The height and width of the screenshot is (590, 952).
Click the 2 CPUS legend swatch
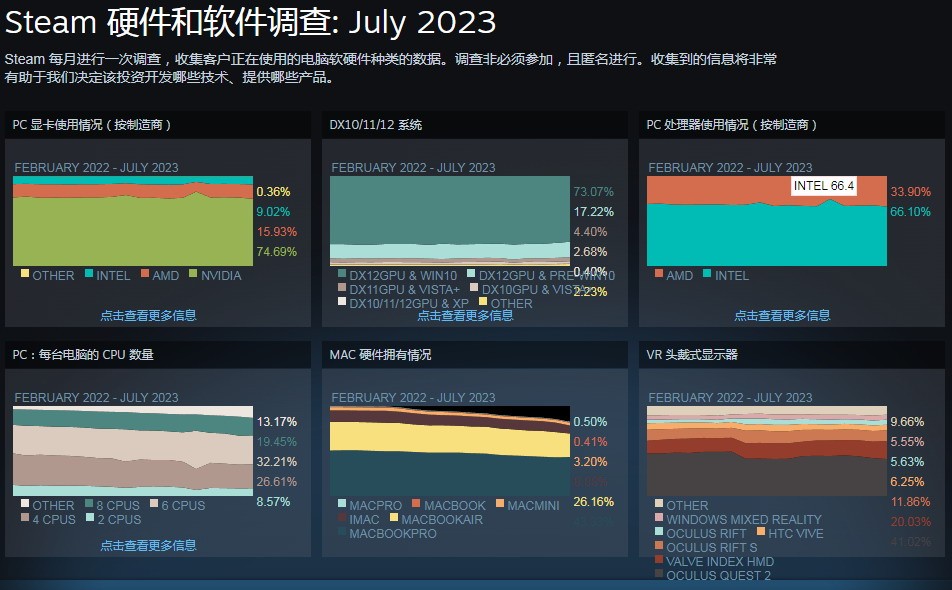click(x=90, y=517)
